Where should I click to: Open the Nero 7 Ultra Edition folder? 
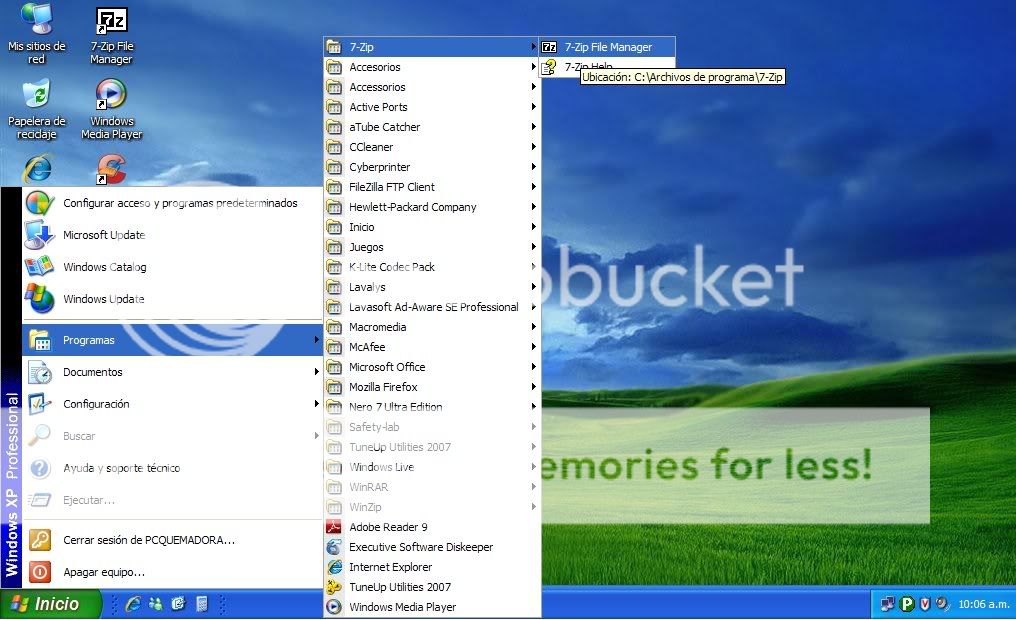pos(432,407)
